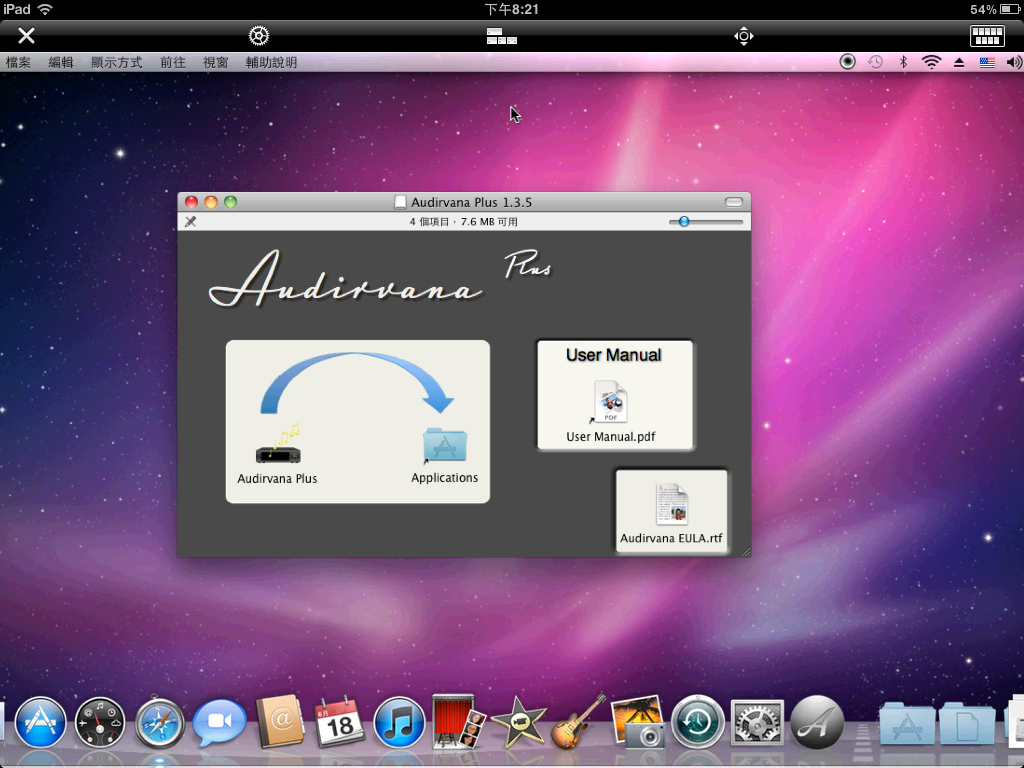Open the 輔助說明 menu

click(271, 63)
